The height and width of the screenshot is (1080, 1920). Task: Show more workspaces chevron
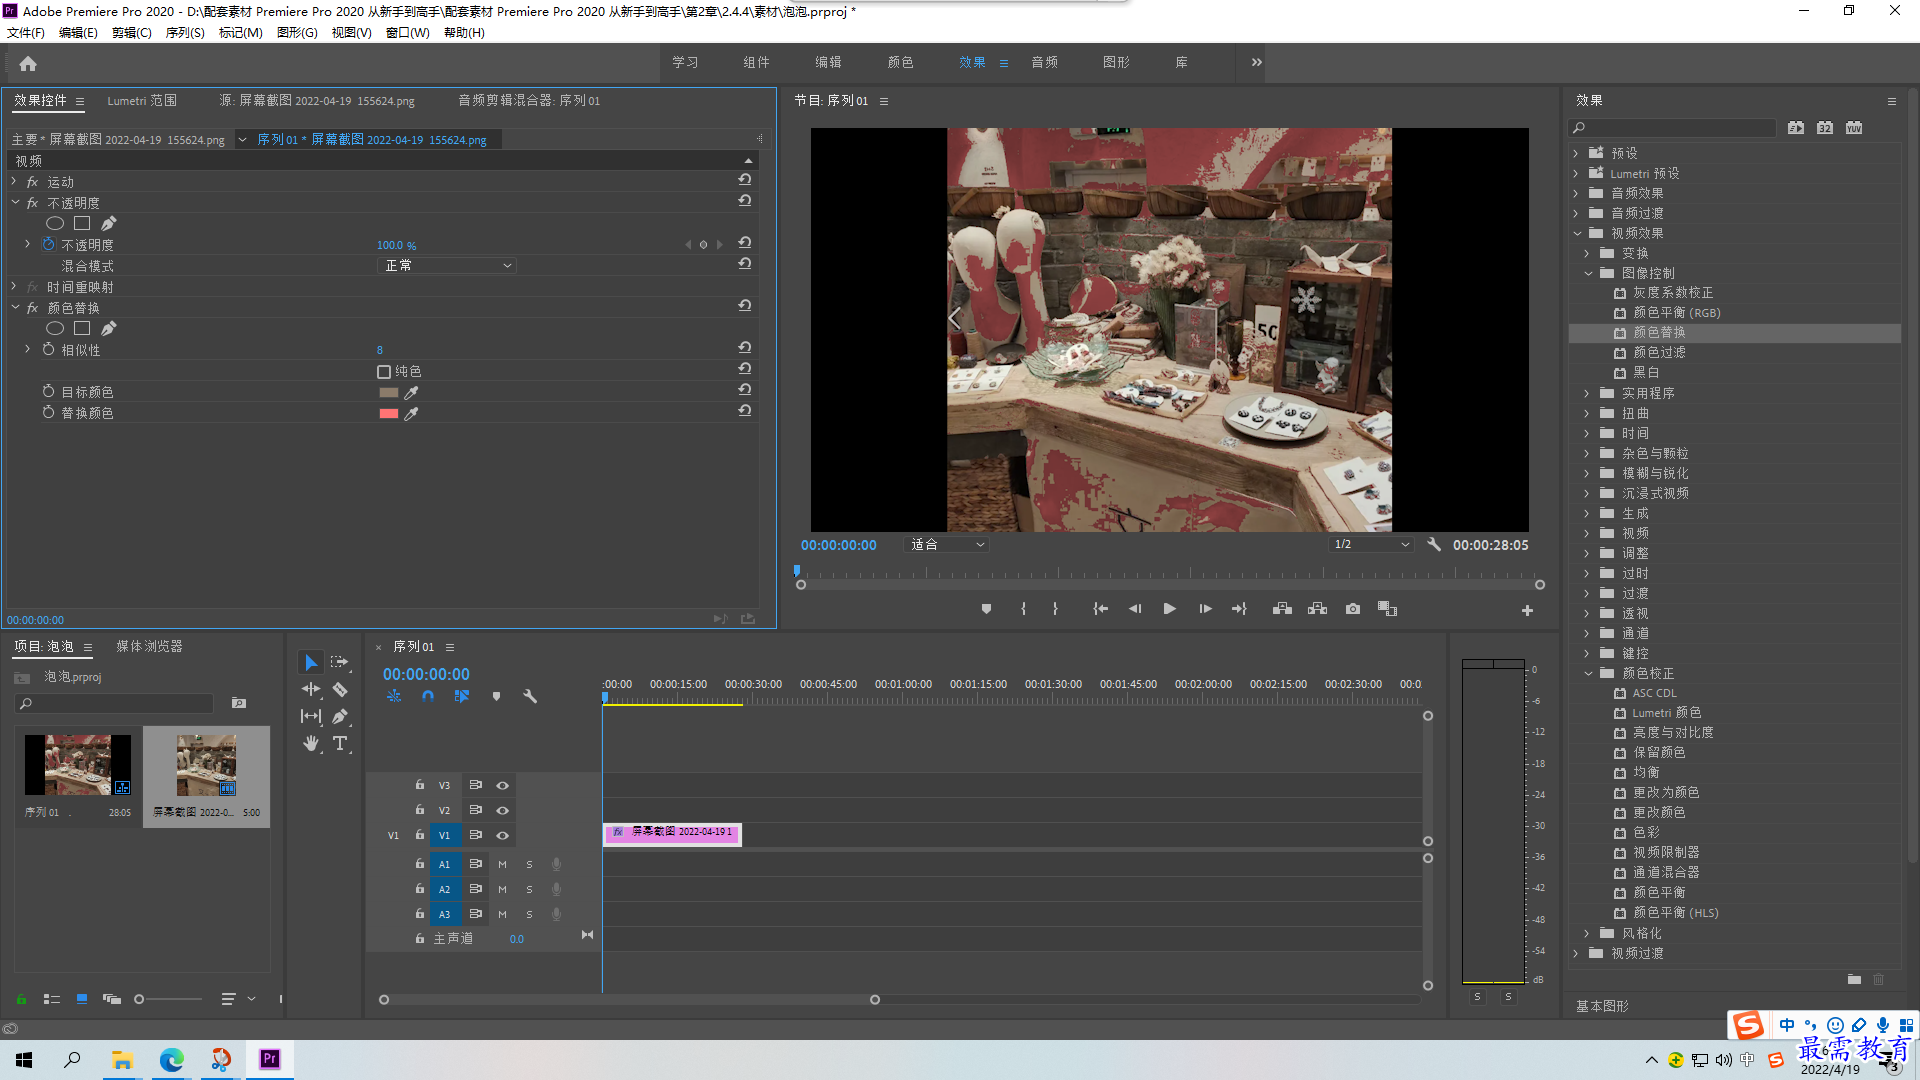coord(1257,62)
